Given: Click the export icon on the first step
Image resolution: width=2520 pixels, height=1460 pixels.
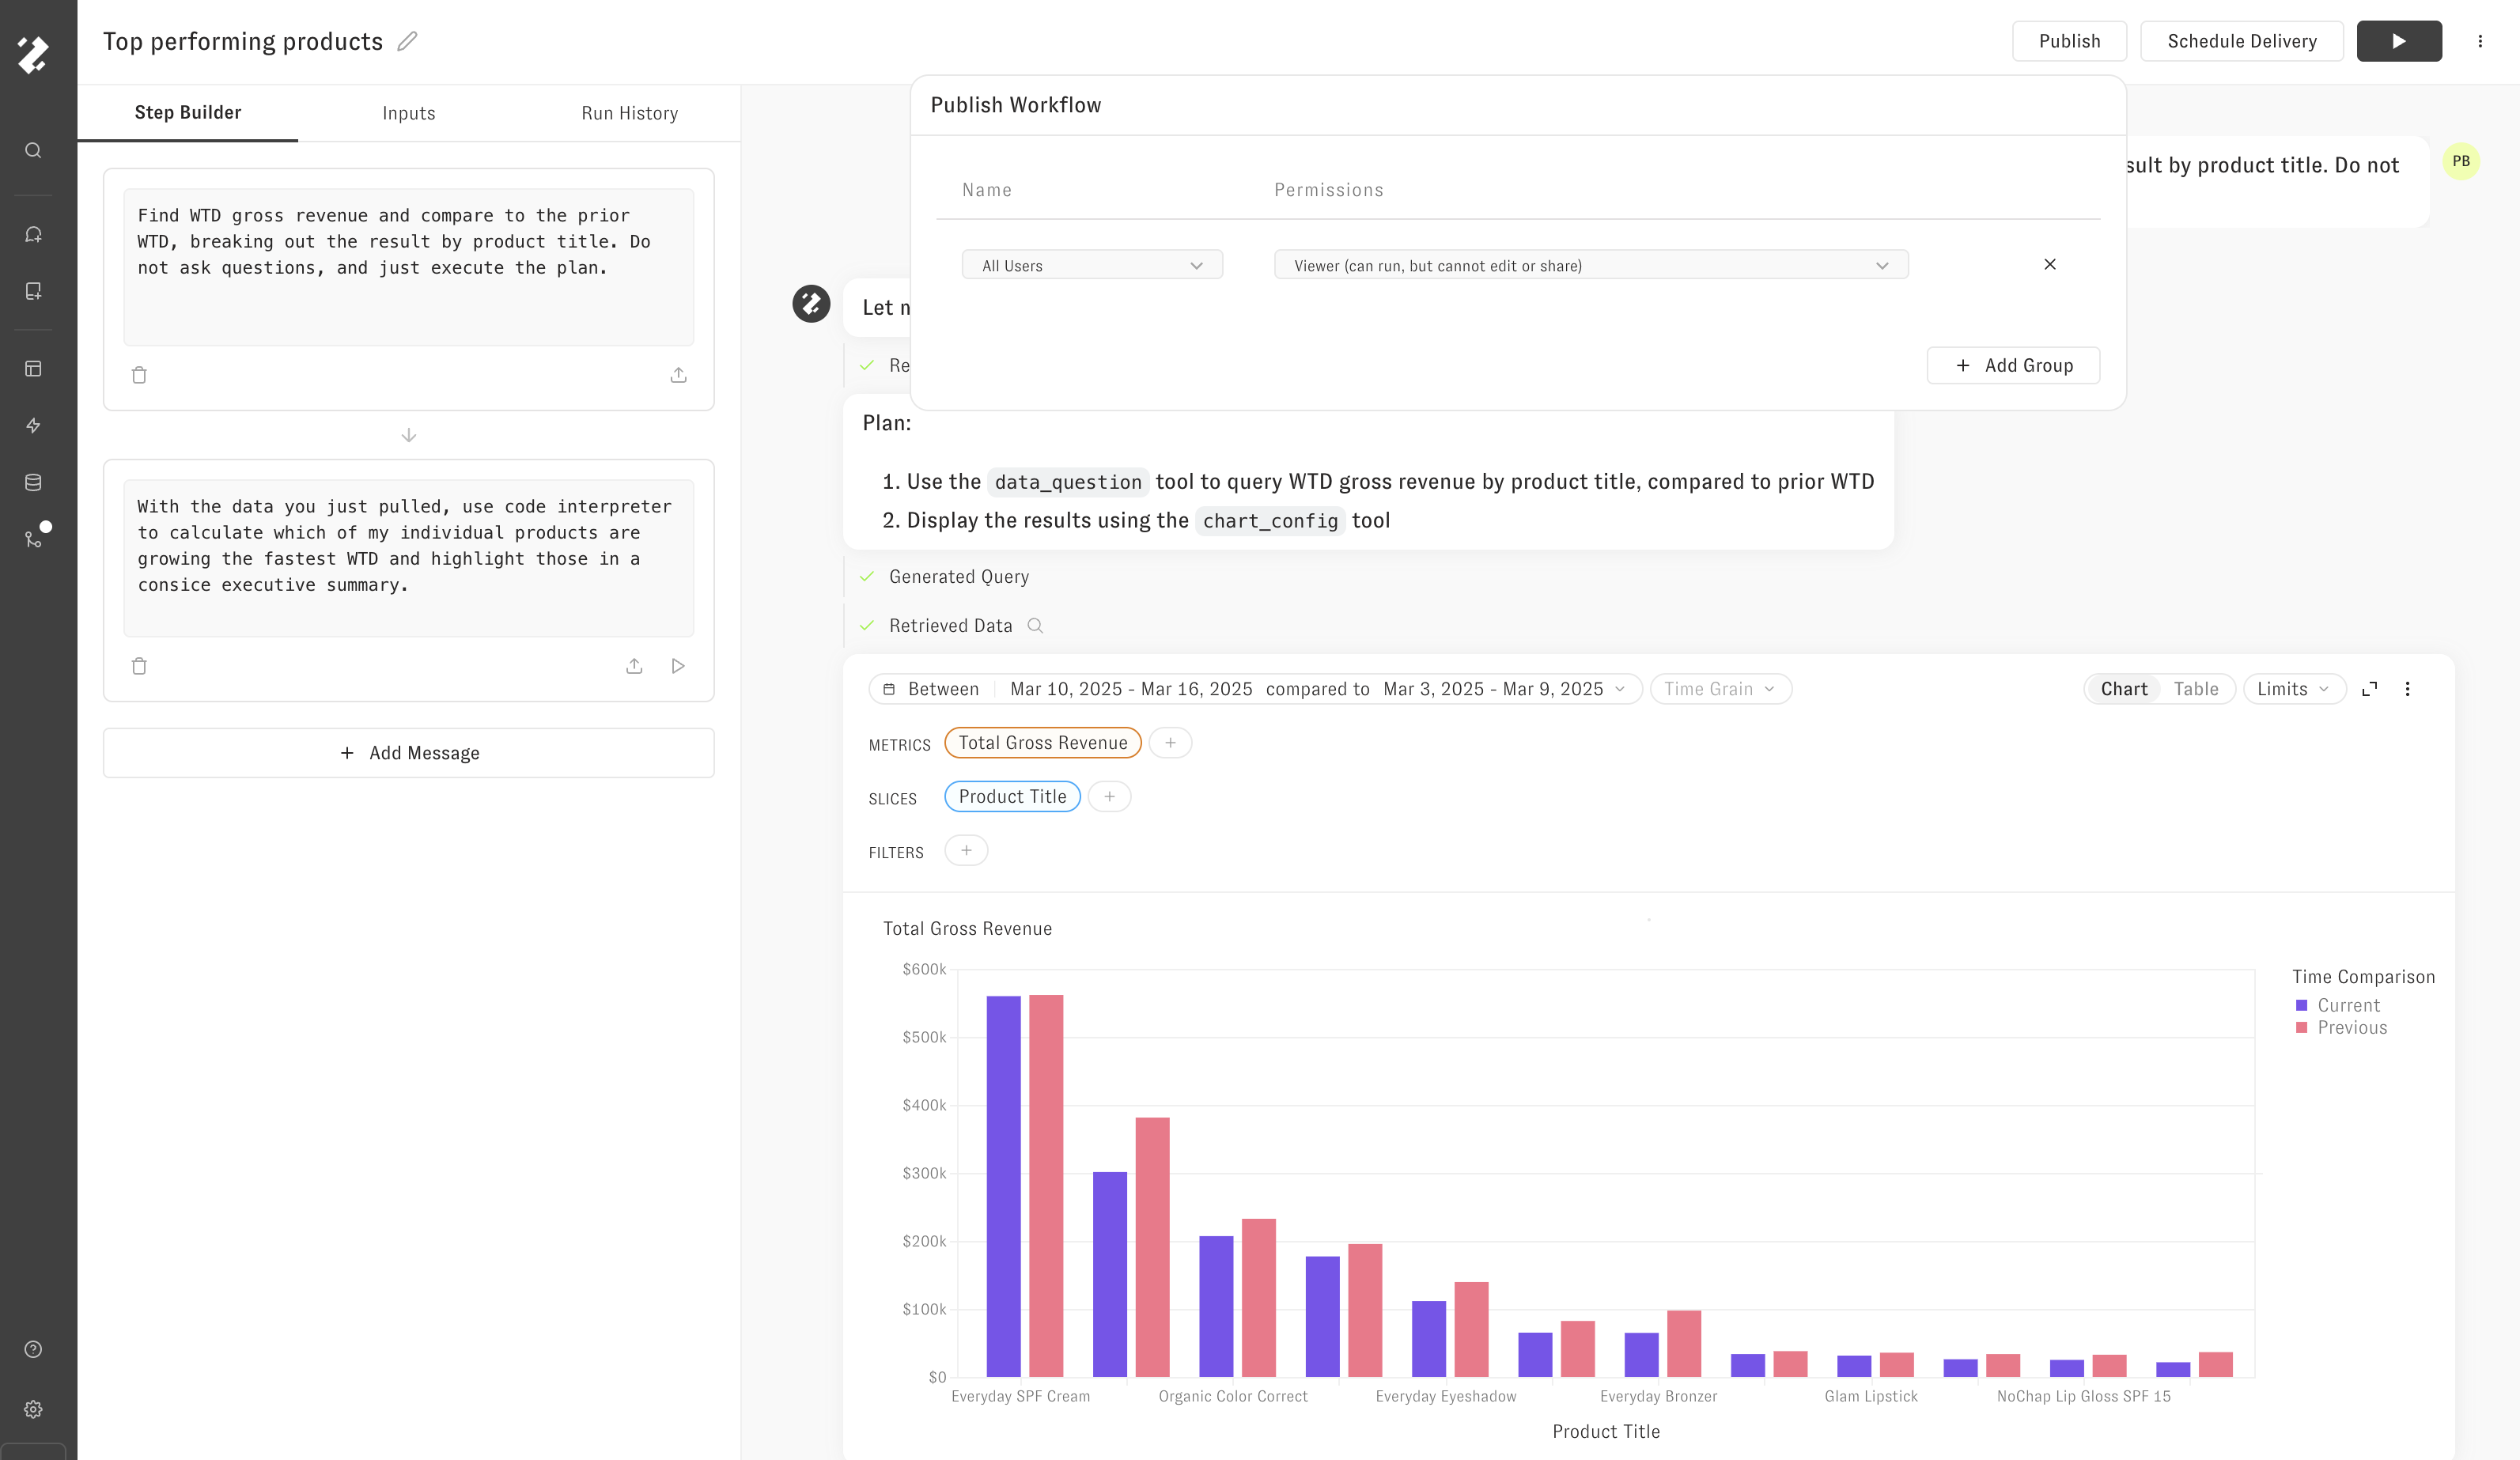Looking at the screenshot, I should pos(678,375).
